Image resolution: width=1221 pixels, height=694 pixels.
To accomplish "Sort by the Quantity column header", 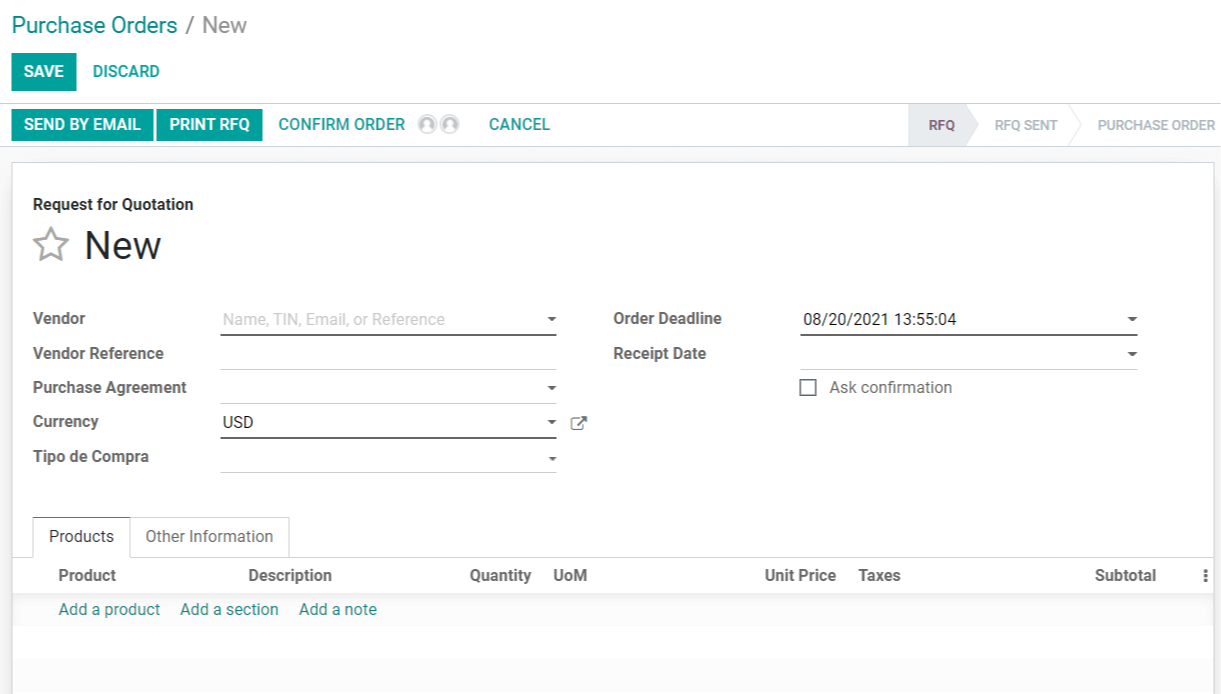I will [x=500, y=576].
